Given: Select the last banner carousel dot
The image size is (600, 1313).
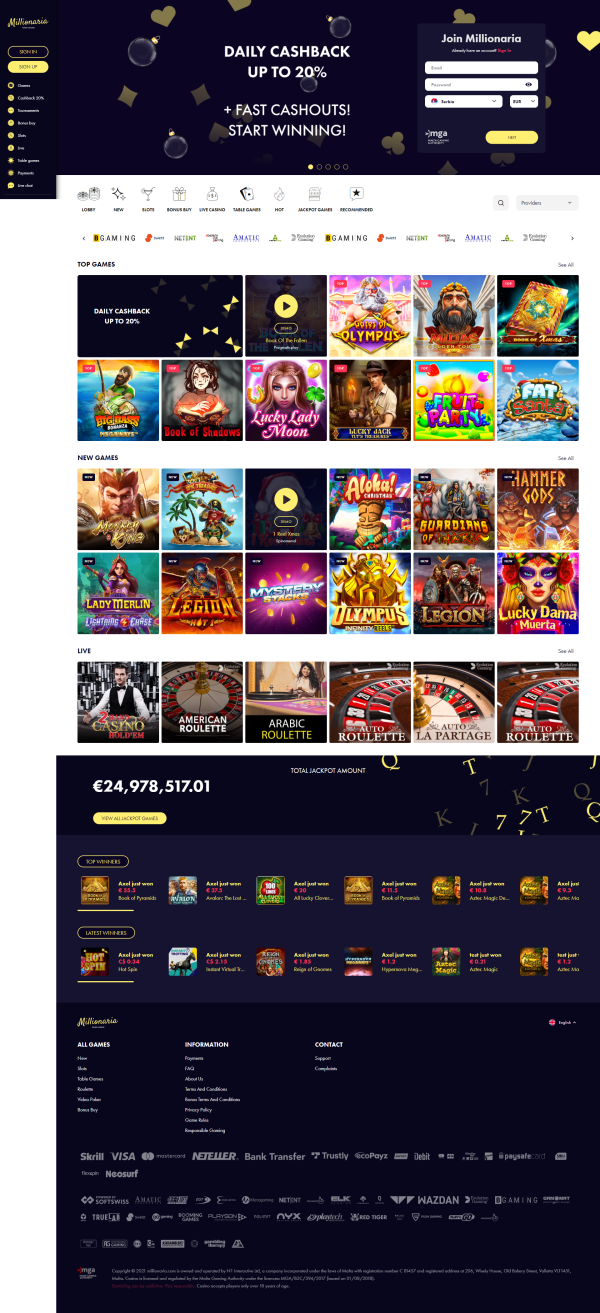Looking at the screenshot, I should (x=345, y=166).
